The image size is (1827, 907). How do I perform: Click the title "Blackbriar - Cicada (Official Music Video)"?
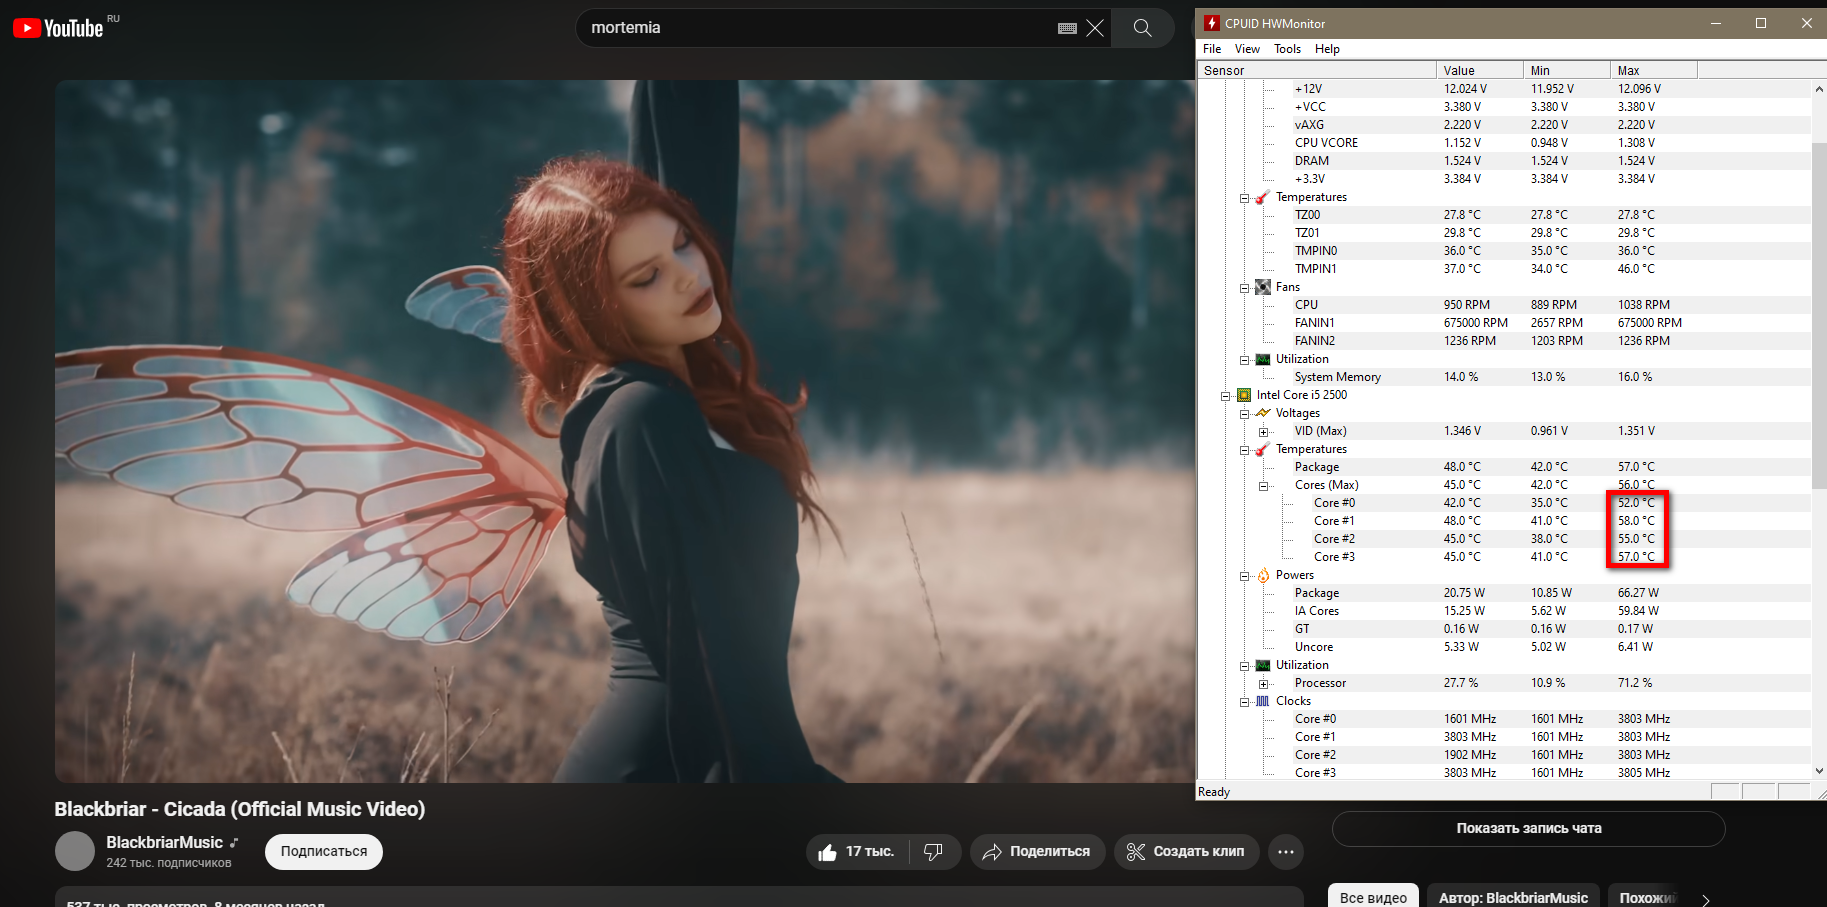[x=240, y=809]
